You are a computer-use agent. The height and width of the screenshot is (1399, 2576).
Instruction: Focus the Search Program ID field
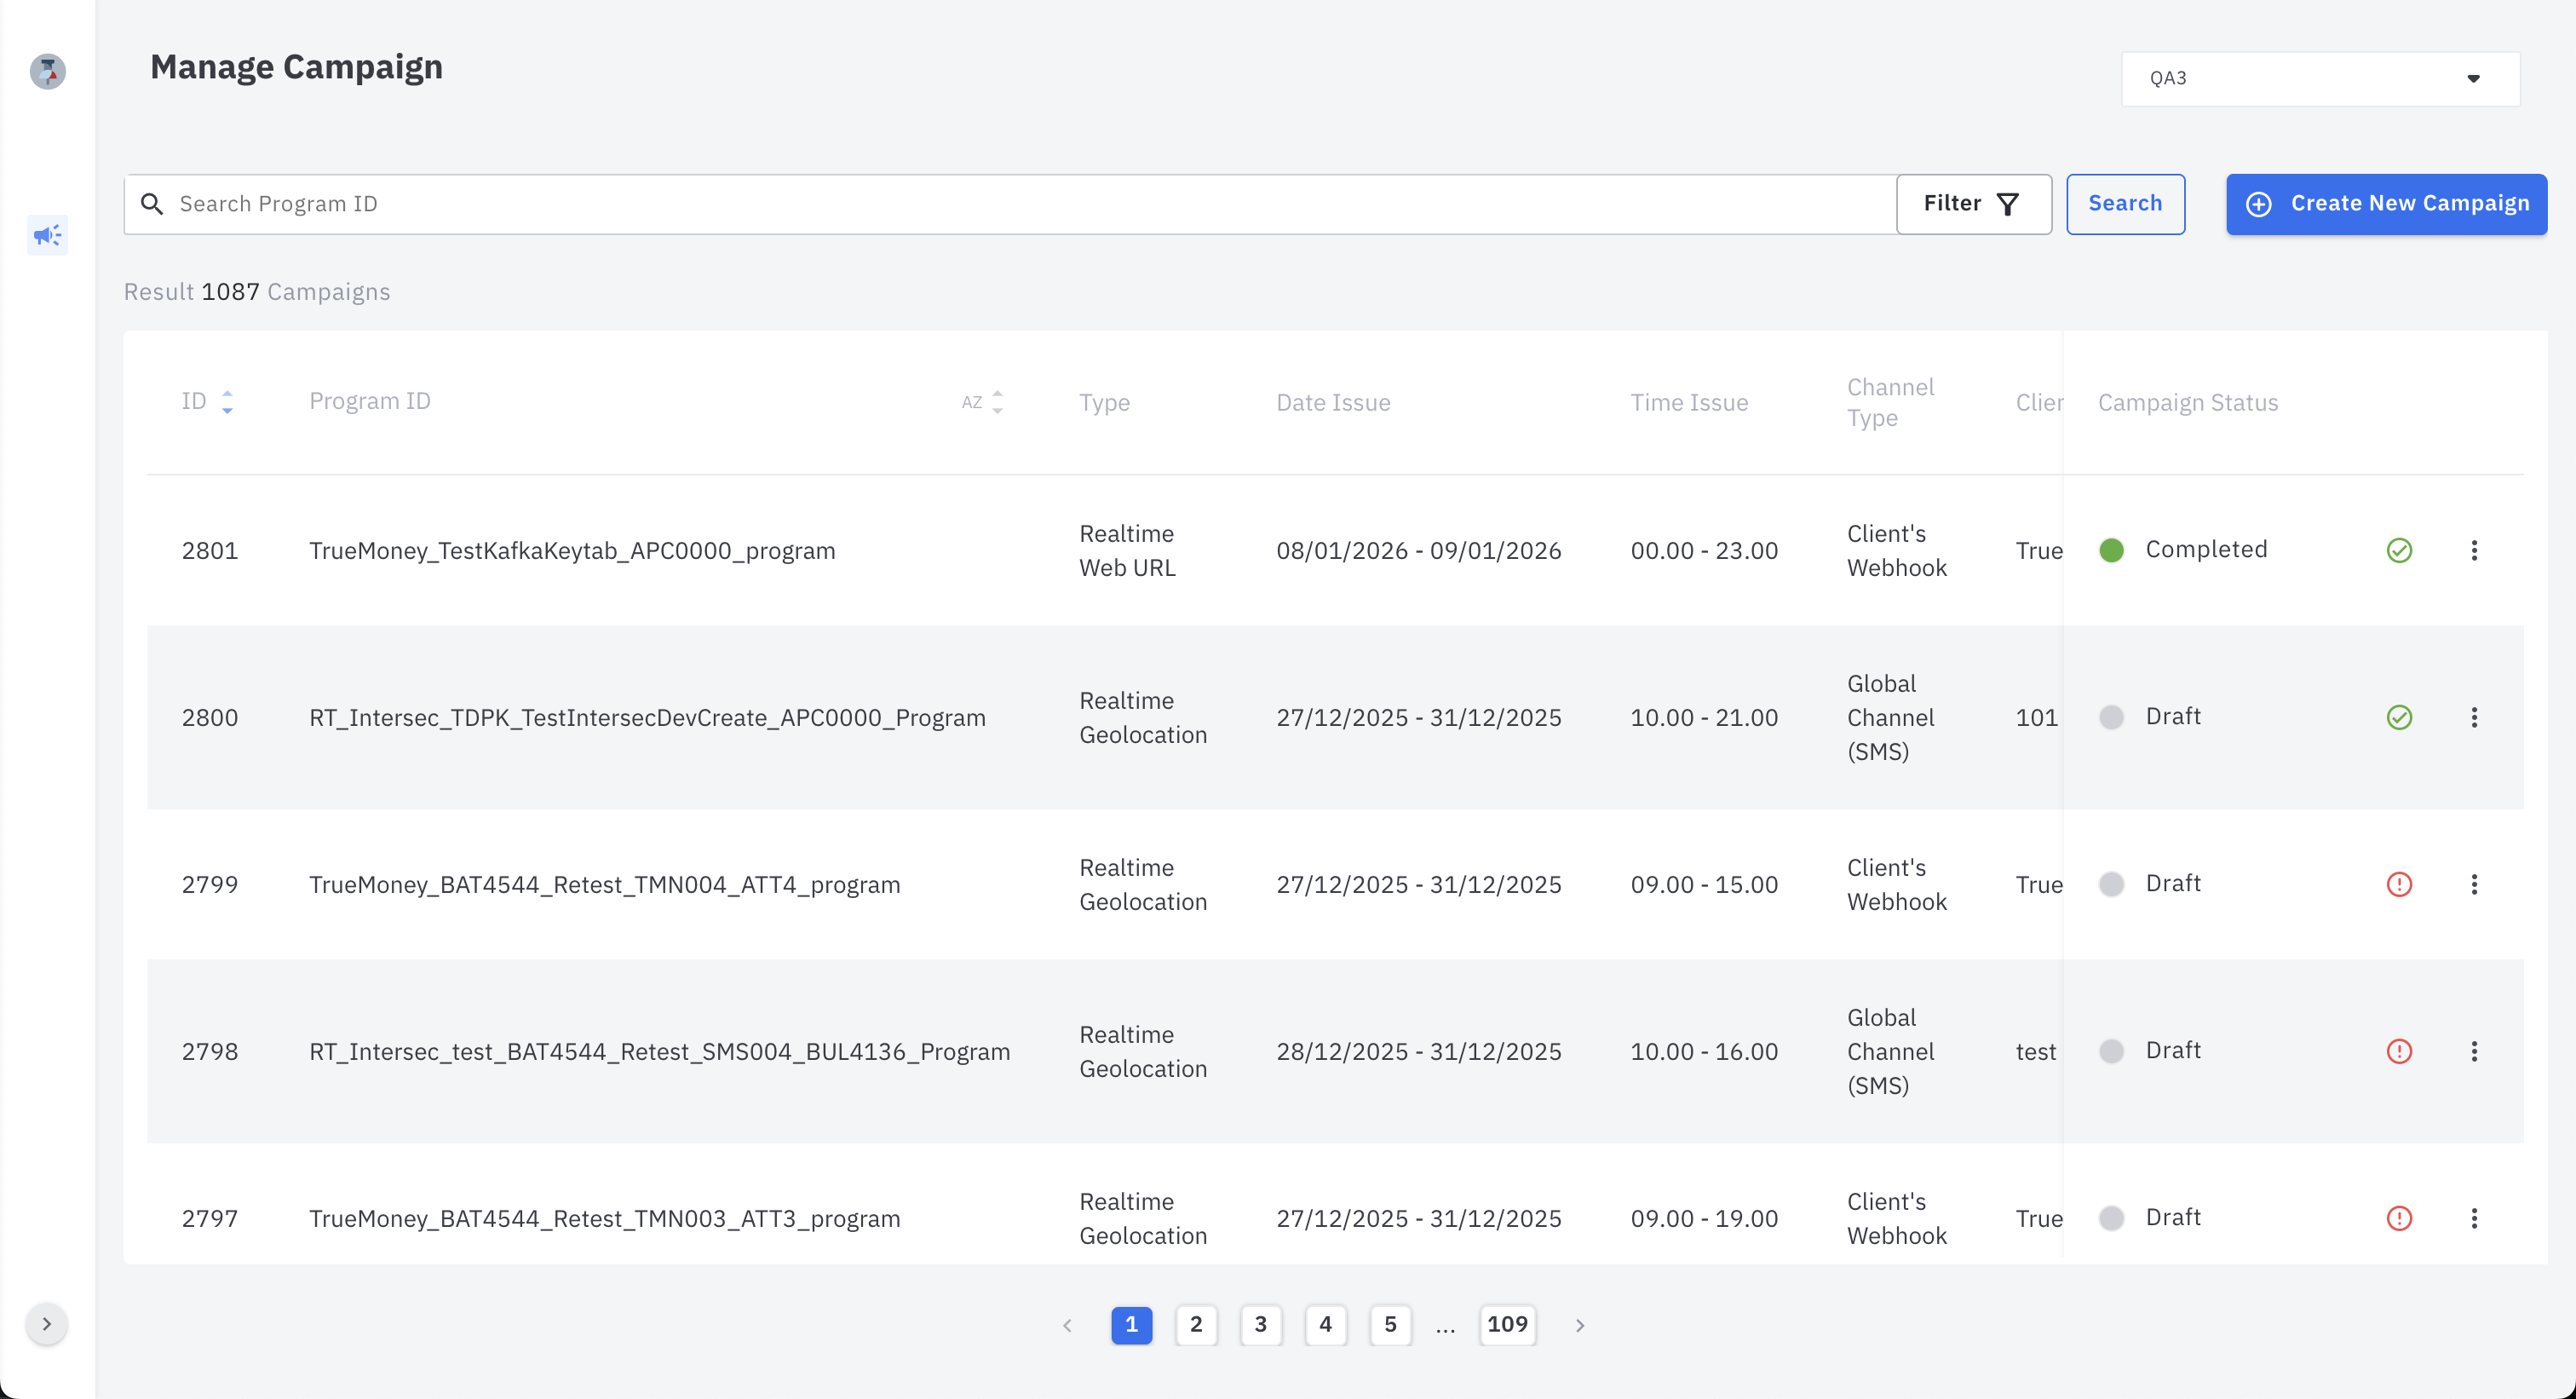coord(1000,204)
